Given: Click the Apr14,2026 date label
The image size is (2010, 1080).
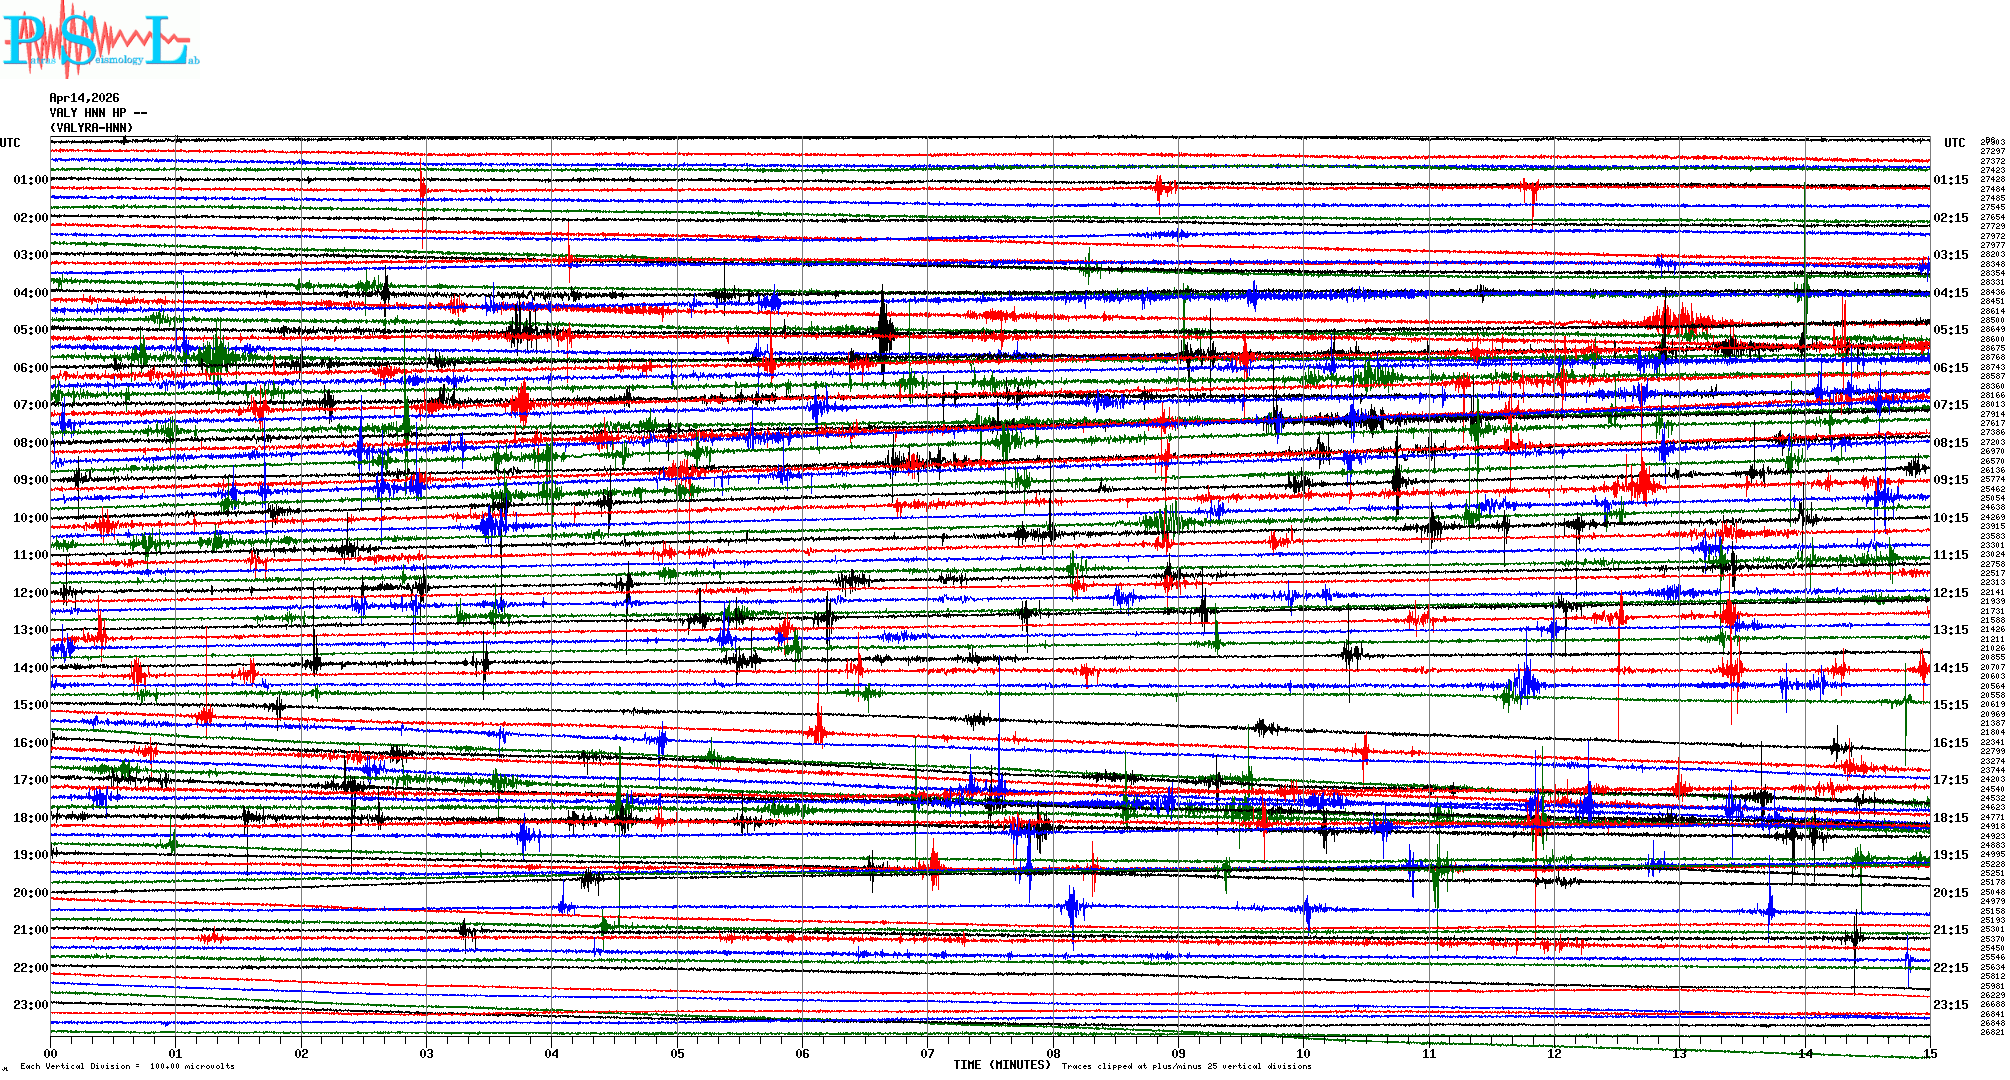Looking at the screenshot, I should [x=84, y=98].
